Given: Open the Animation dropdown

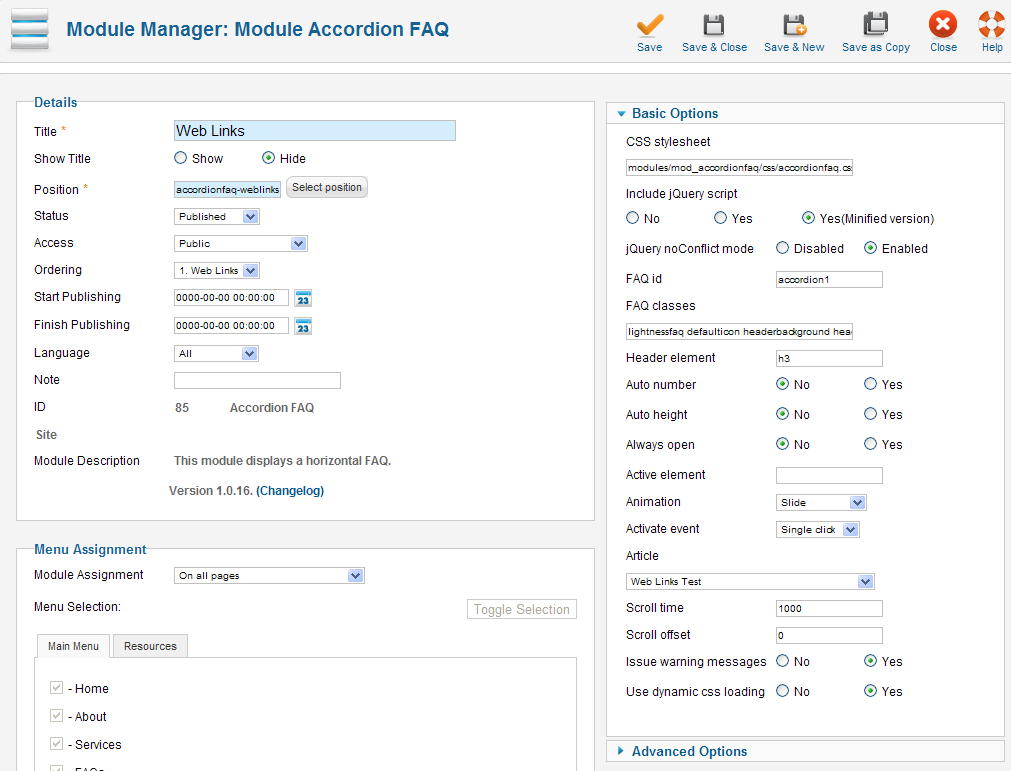Looking at the screenshot, I should (x=821, y=502).
